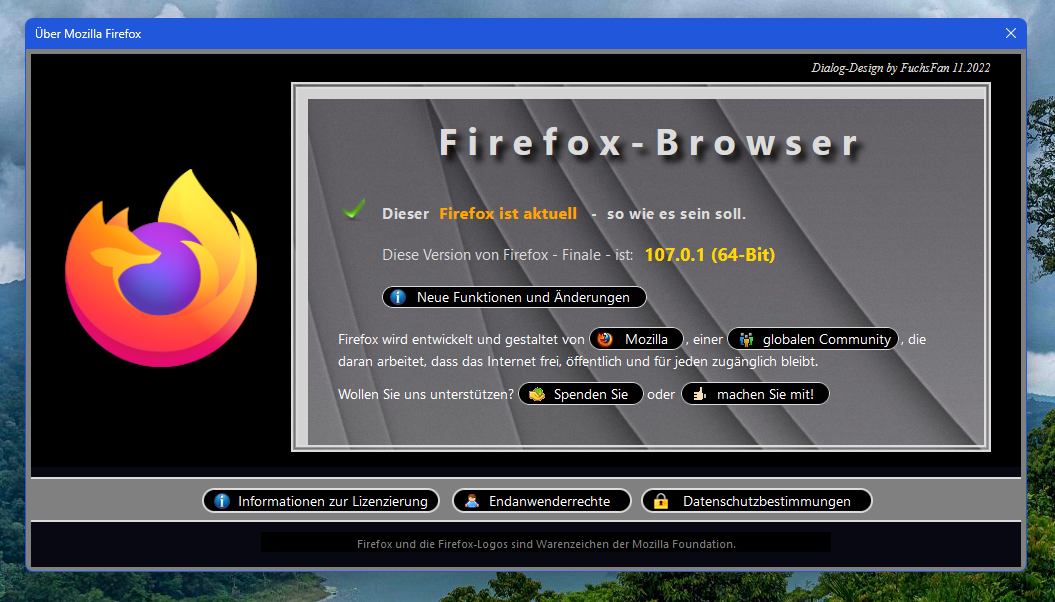Click the people icon on globalen Community
This screenshot has height=602, width=1055.
[x=745, y=340]
